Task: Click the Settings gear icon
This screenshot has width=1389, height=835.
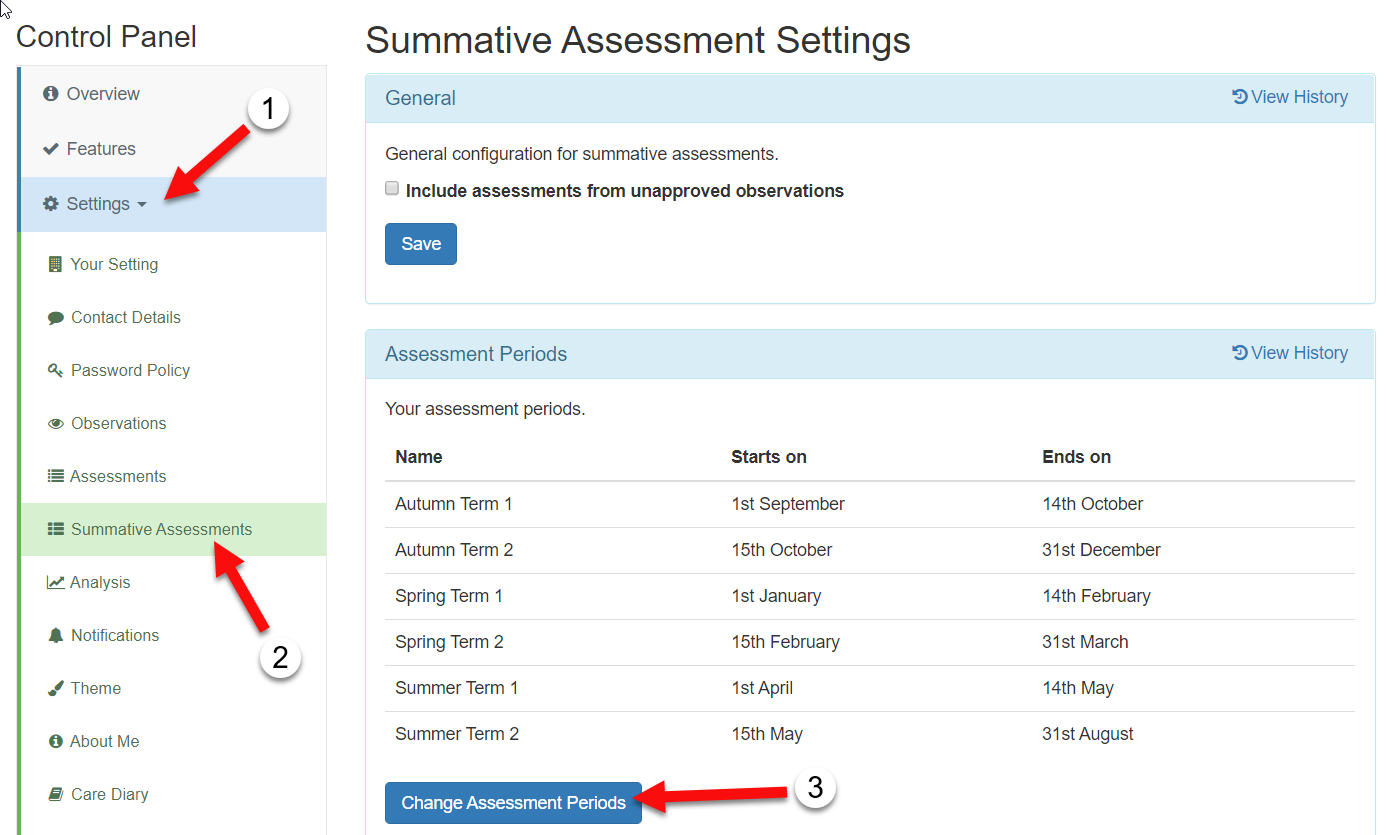Action: coord(50,204)
